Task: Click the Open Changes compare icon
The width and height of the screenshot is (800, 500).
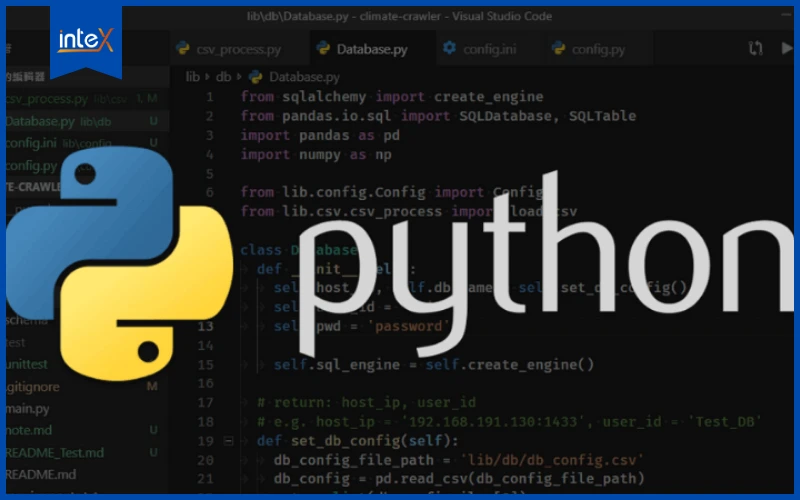Action: pyautogui.click(x=756, y=48)
